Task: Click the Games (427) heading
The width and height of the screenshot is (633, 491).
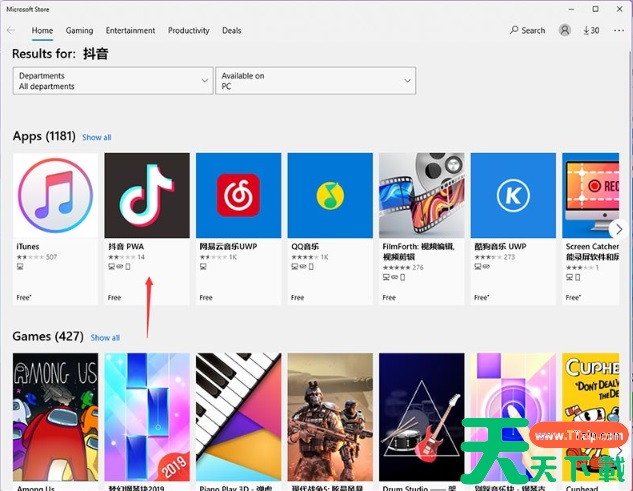Action: [48, 336]
